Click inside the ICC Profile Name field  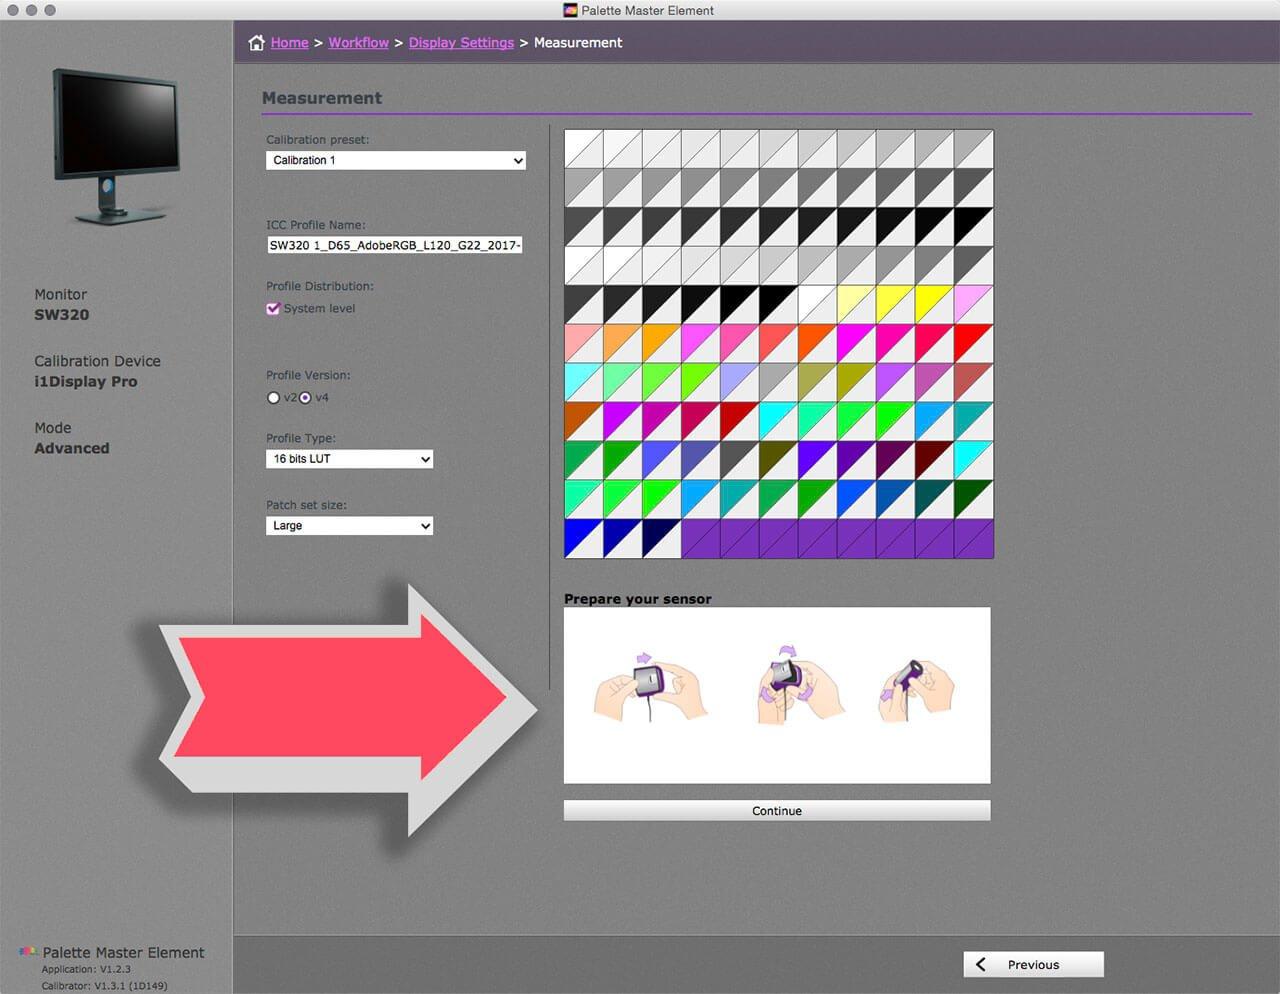pos(394,245)
